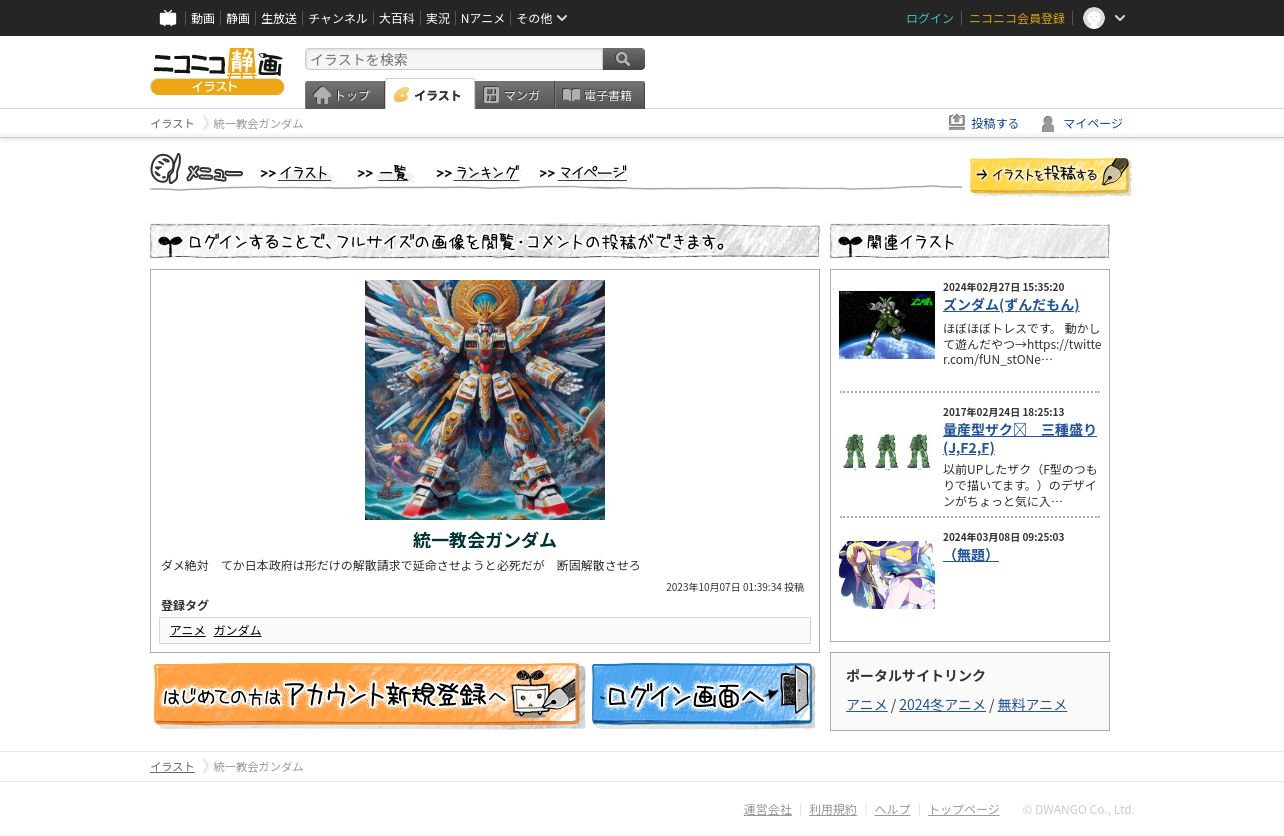Screen dimensions: 1284x836
Task: Open 量産型ザク 三種盛り title link
Action: point(1020,438)
